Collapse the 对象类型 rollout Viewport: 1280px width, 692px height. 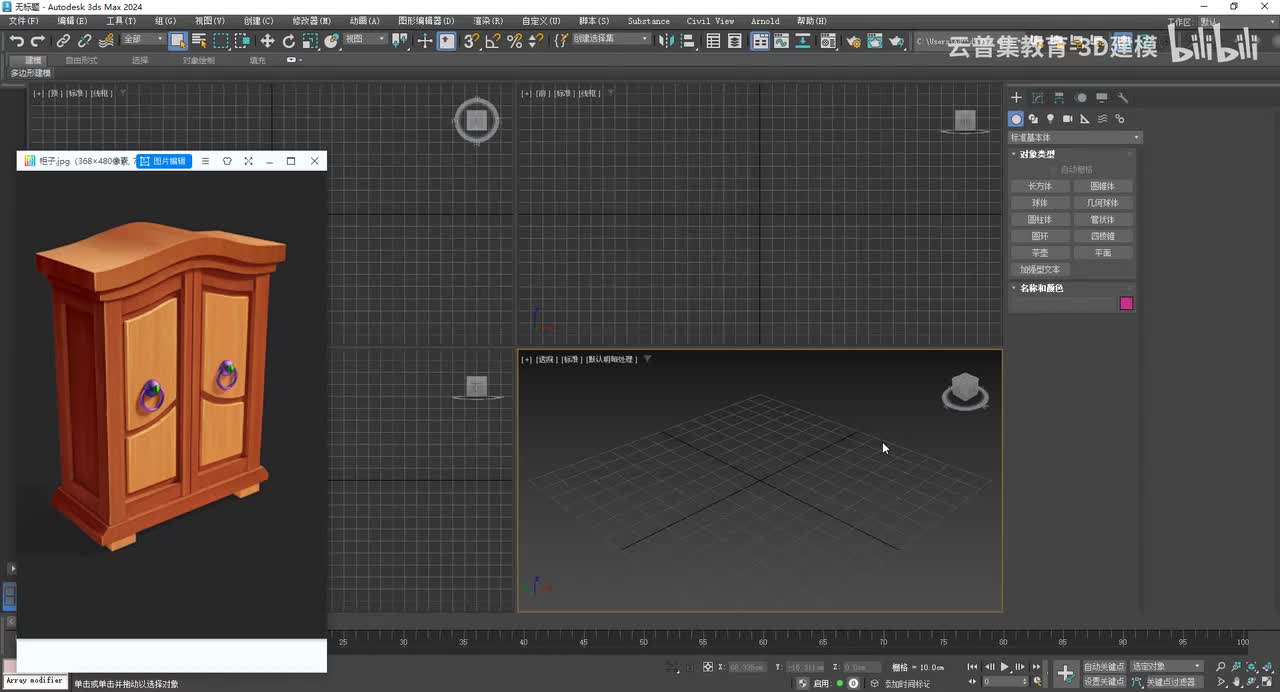1037,154
